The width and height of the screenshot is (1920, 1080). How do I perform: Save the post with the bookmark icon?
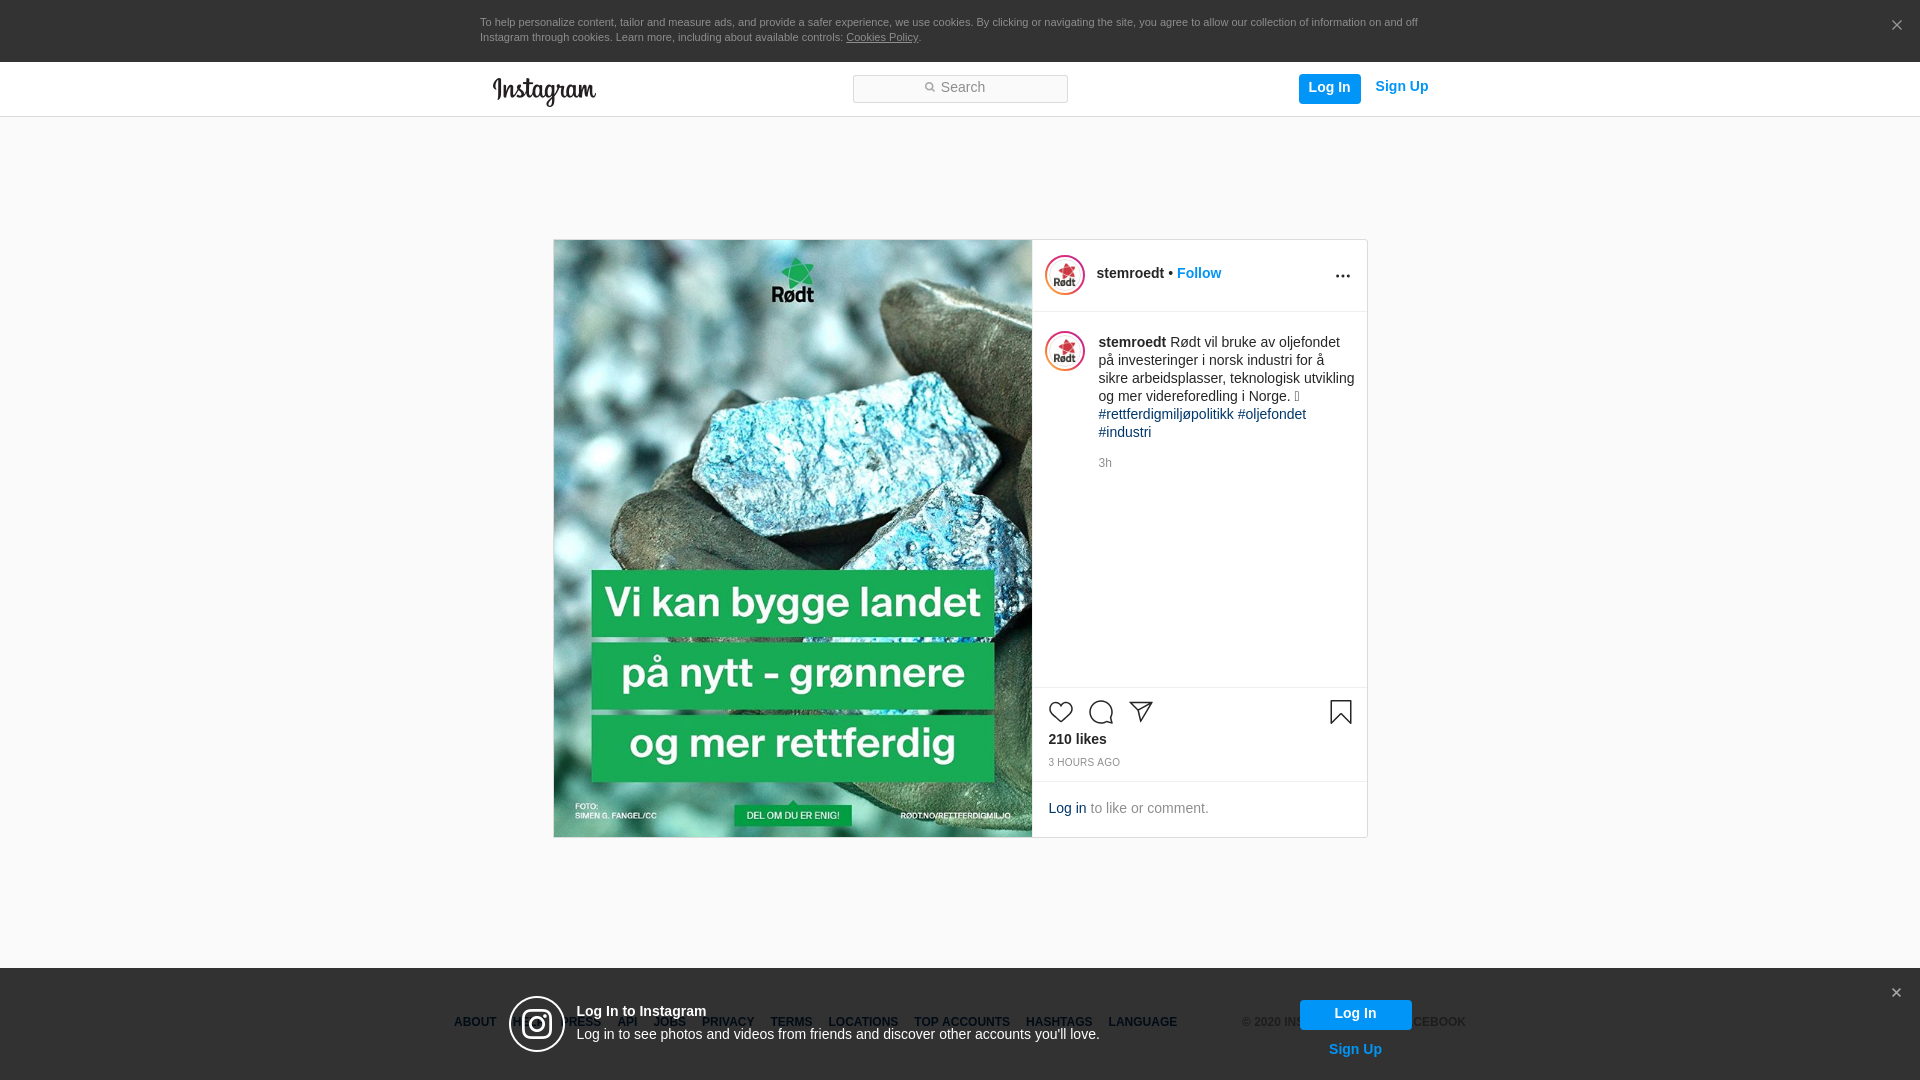[1341, 712]
